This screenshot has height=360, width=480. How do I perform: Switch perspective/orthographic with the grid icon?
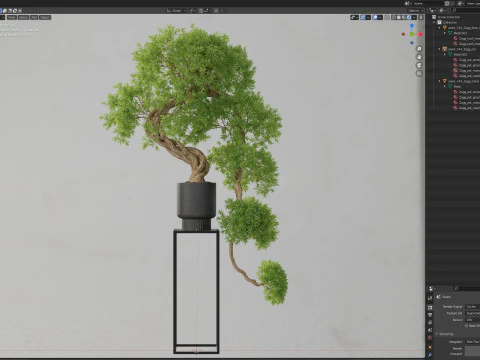click(x=419, y=73)
